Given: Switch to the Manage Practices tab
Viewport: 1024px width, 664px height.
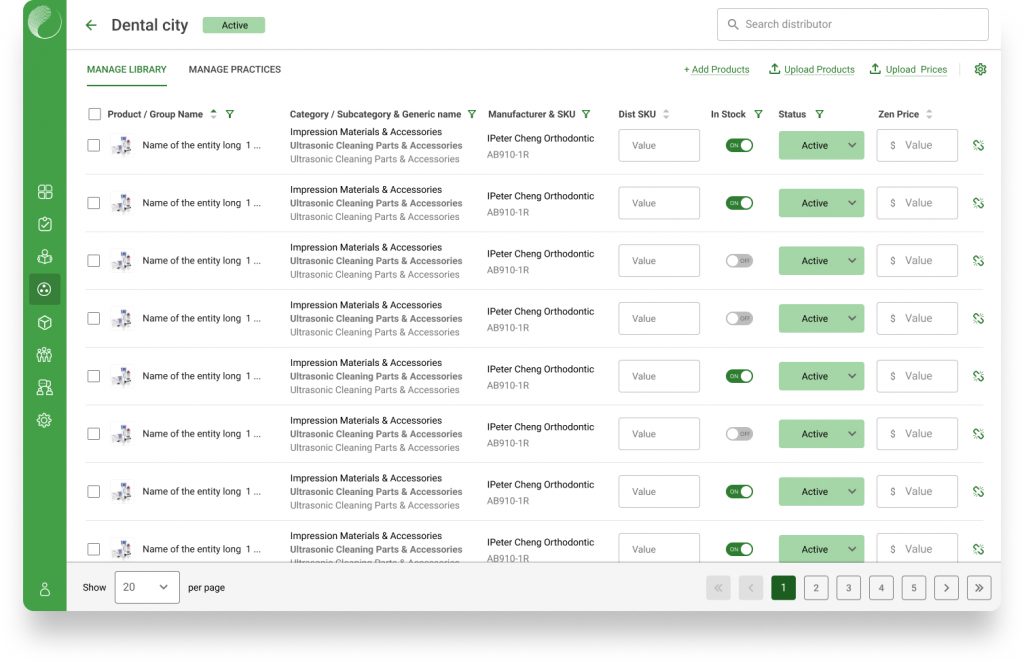Looking at the screenshot, I should 234,69.
